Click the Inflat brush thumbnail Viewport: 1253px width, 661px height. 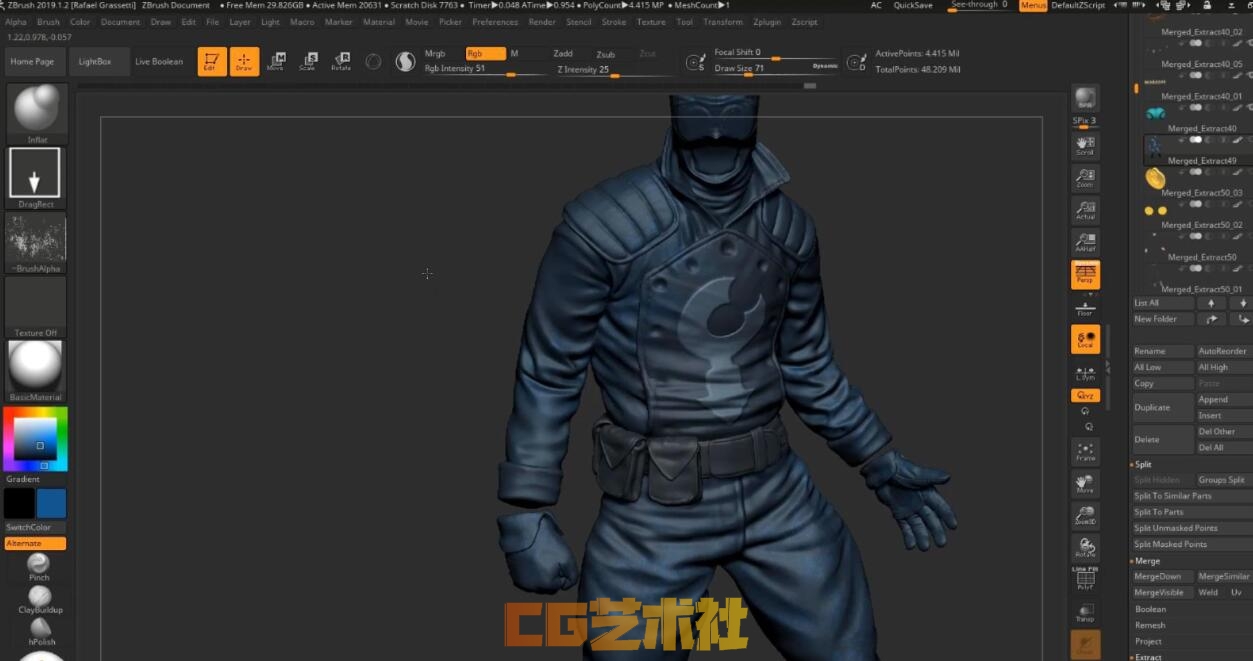pyautogui.click(x=36, y=113)
